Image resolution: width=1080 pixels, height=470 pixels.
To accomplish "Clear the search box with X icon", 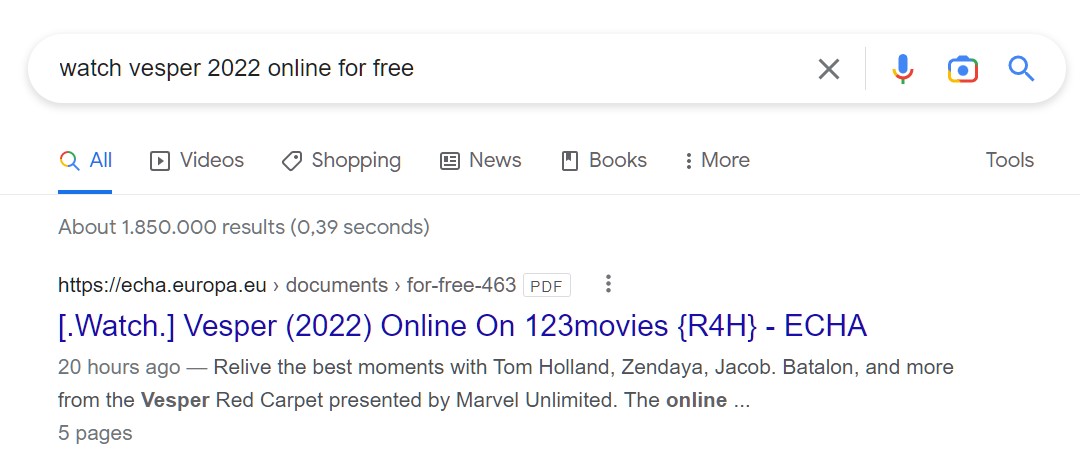I will point(829,69).
